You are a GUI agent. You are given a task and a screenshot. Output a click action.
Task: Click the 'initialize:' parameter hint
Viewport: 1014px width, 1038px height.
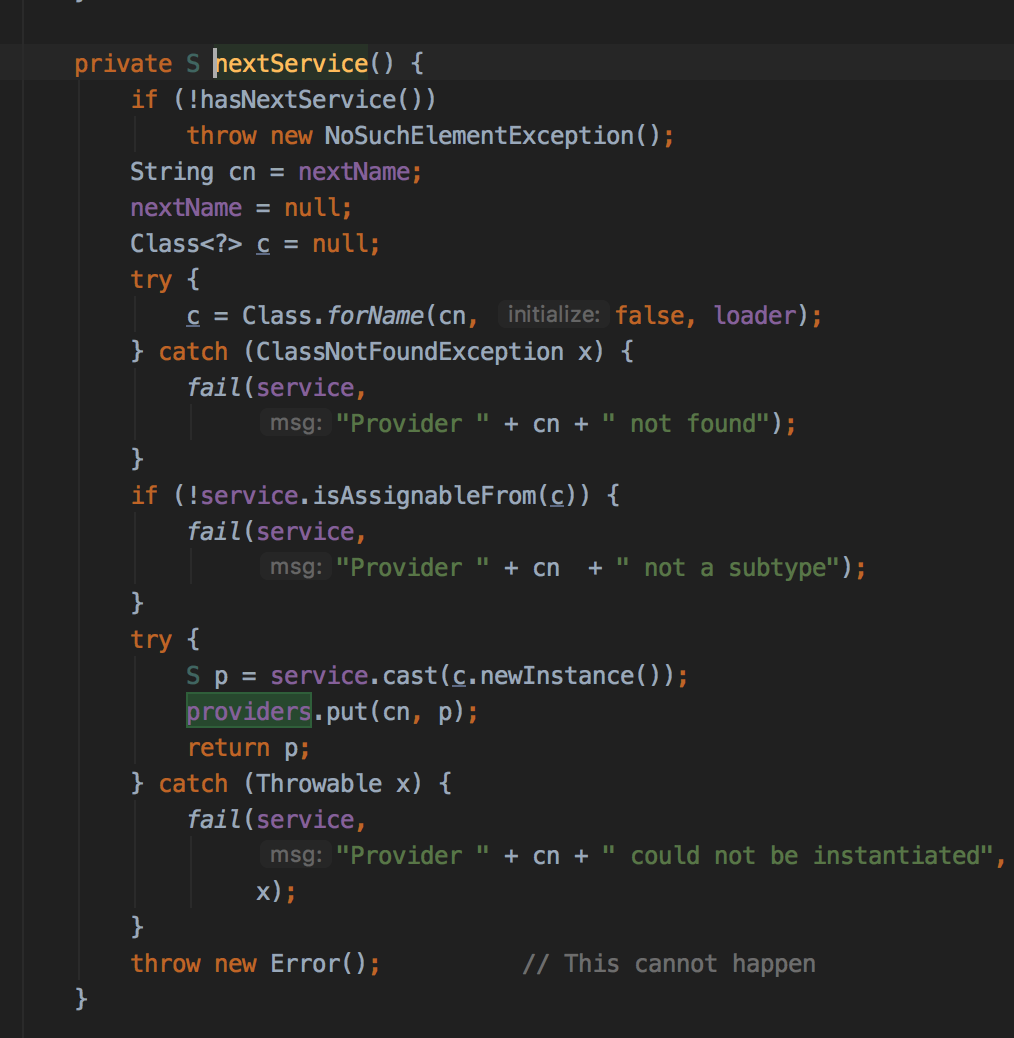tap(553, 314)
